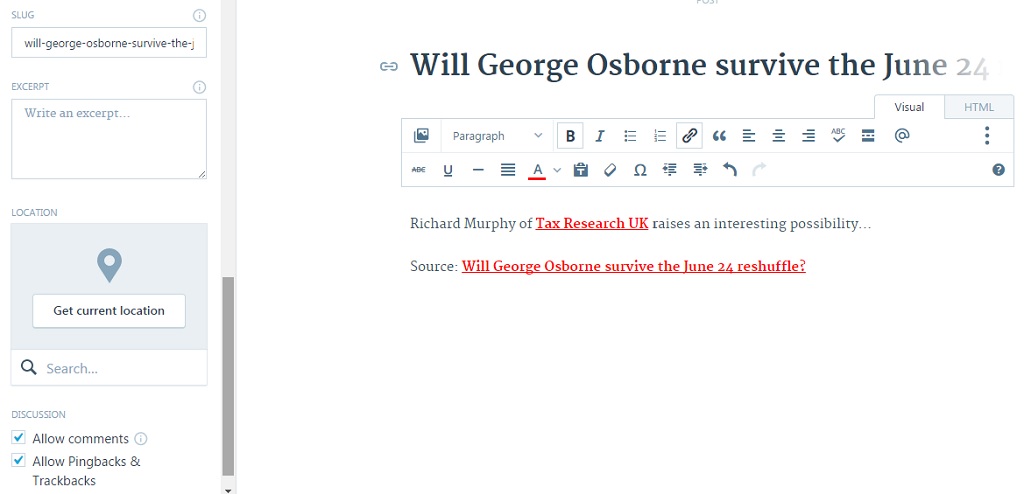This screenshot has height=494, width=1024.
Task: Click the Allow comments info icon
Action: coord(140,438)
